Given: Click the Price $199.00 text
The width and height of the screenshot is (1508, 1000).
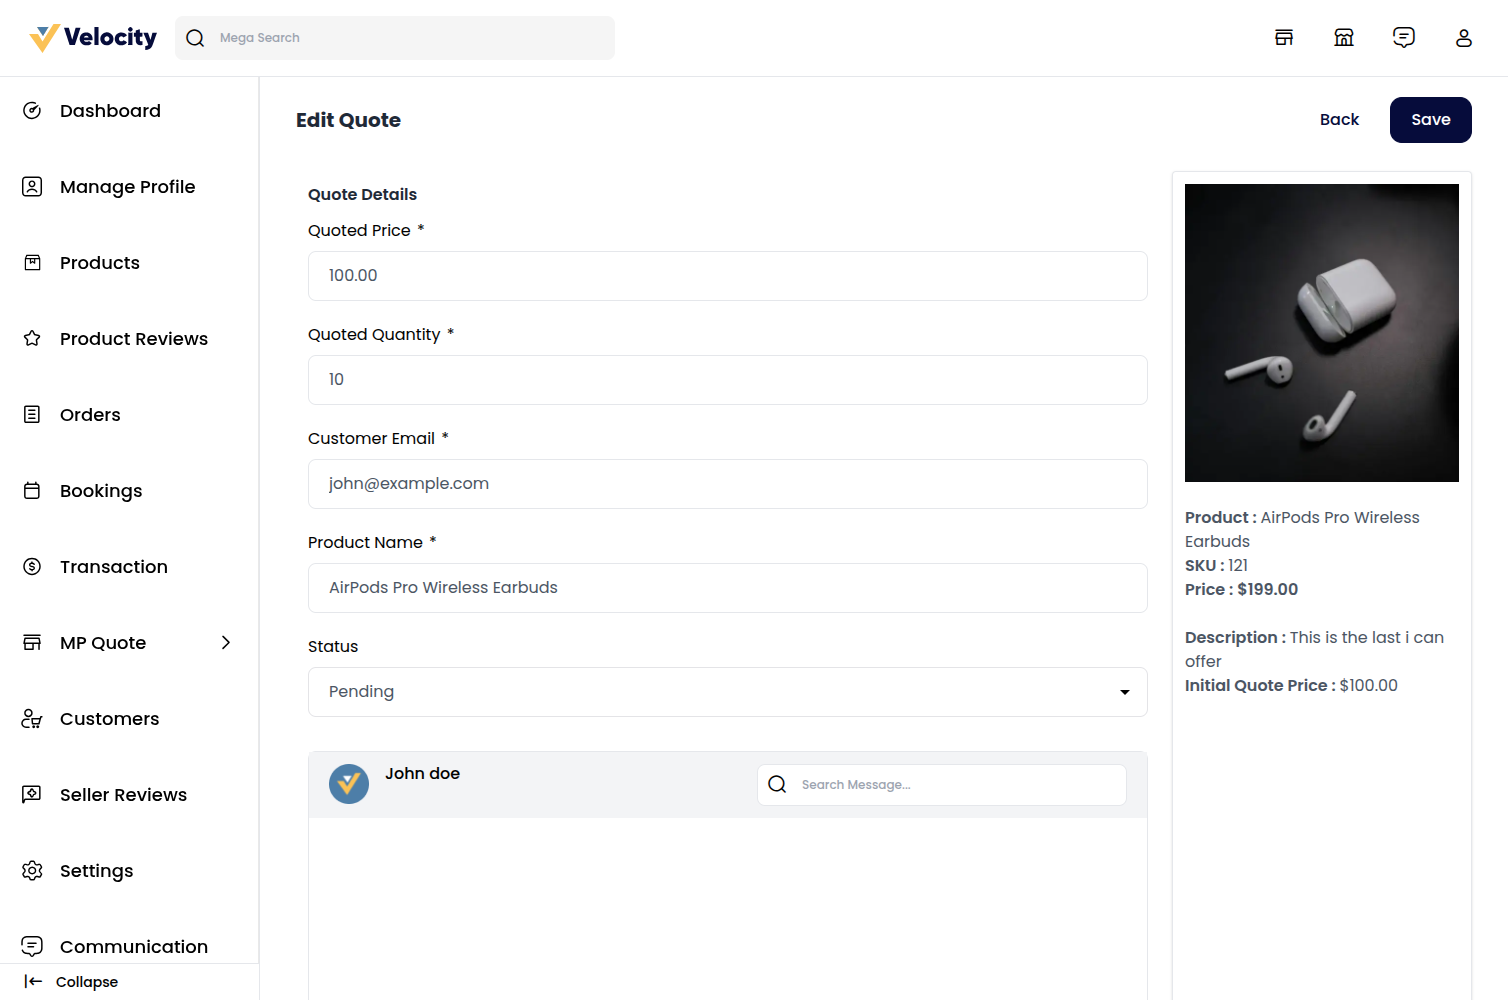Looking at the screenshot, I should (x=1242, y=590).
